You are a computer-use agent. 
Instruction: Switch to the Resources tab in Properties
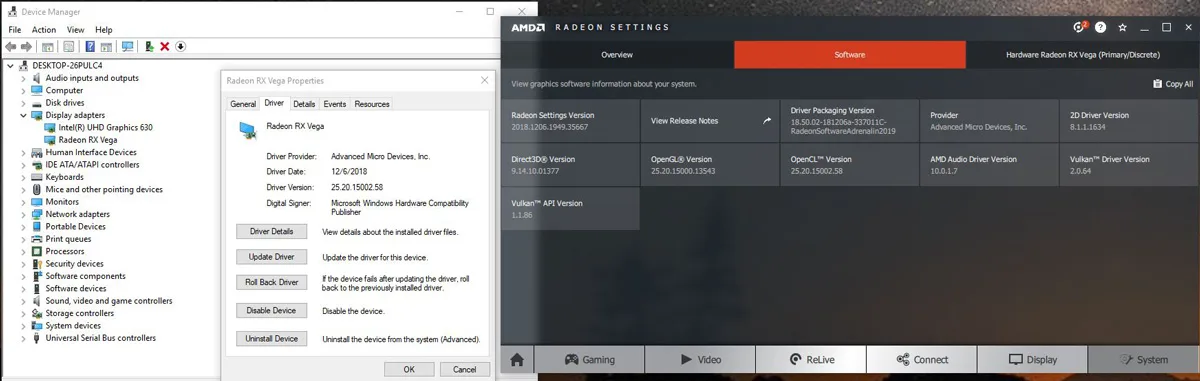point(372,104)
